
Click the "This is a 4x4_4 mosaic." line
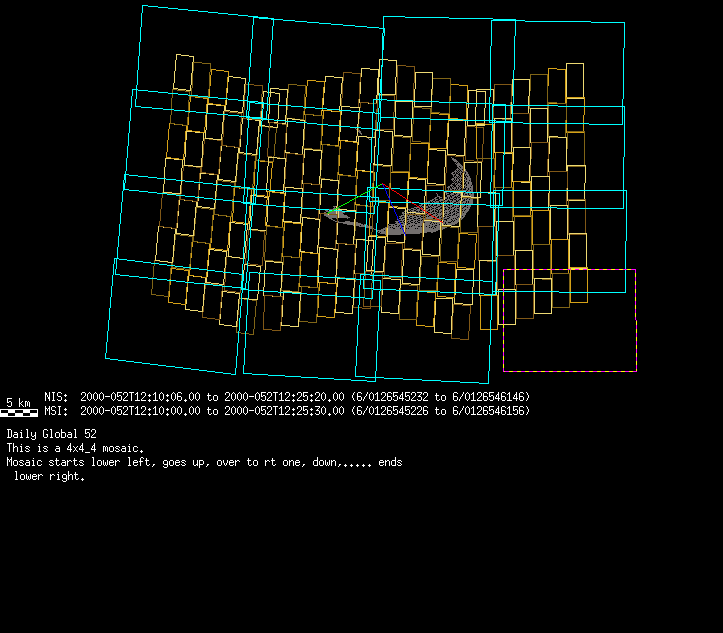[75, 448]
